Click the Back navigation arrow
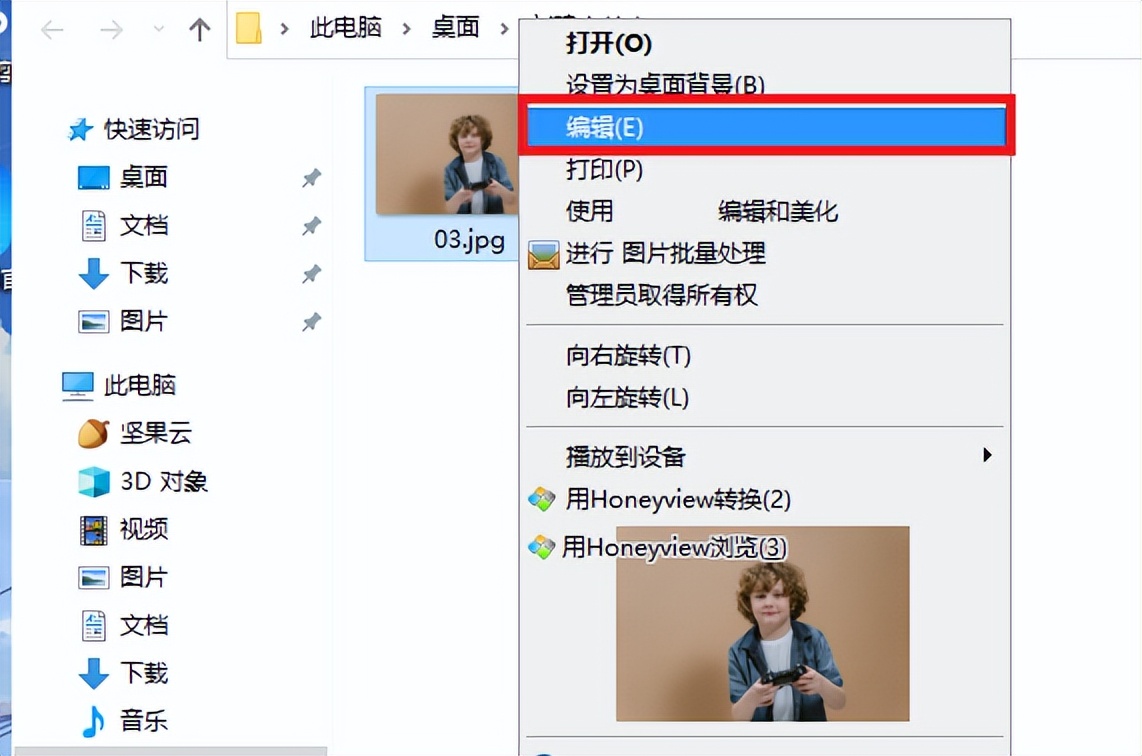 click(52, 29)
